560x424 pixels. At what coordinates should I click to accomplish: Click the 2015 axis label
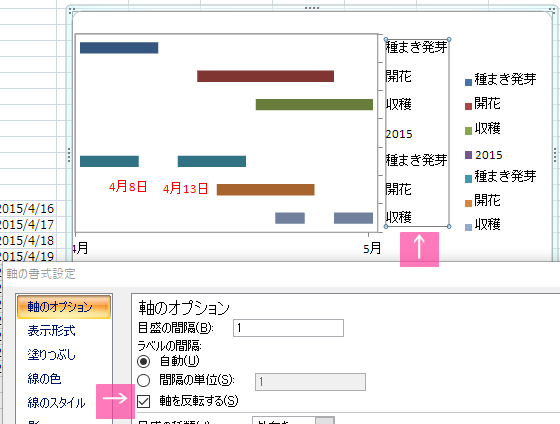click(399, 134)
